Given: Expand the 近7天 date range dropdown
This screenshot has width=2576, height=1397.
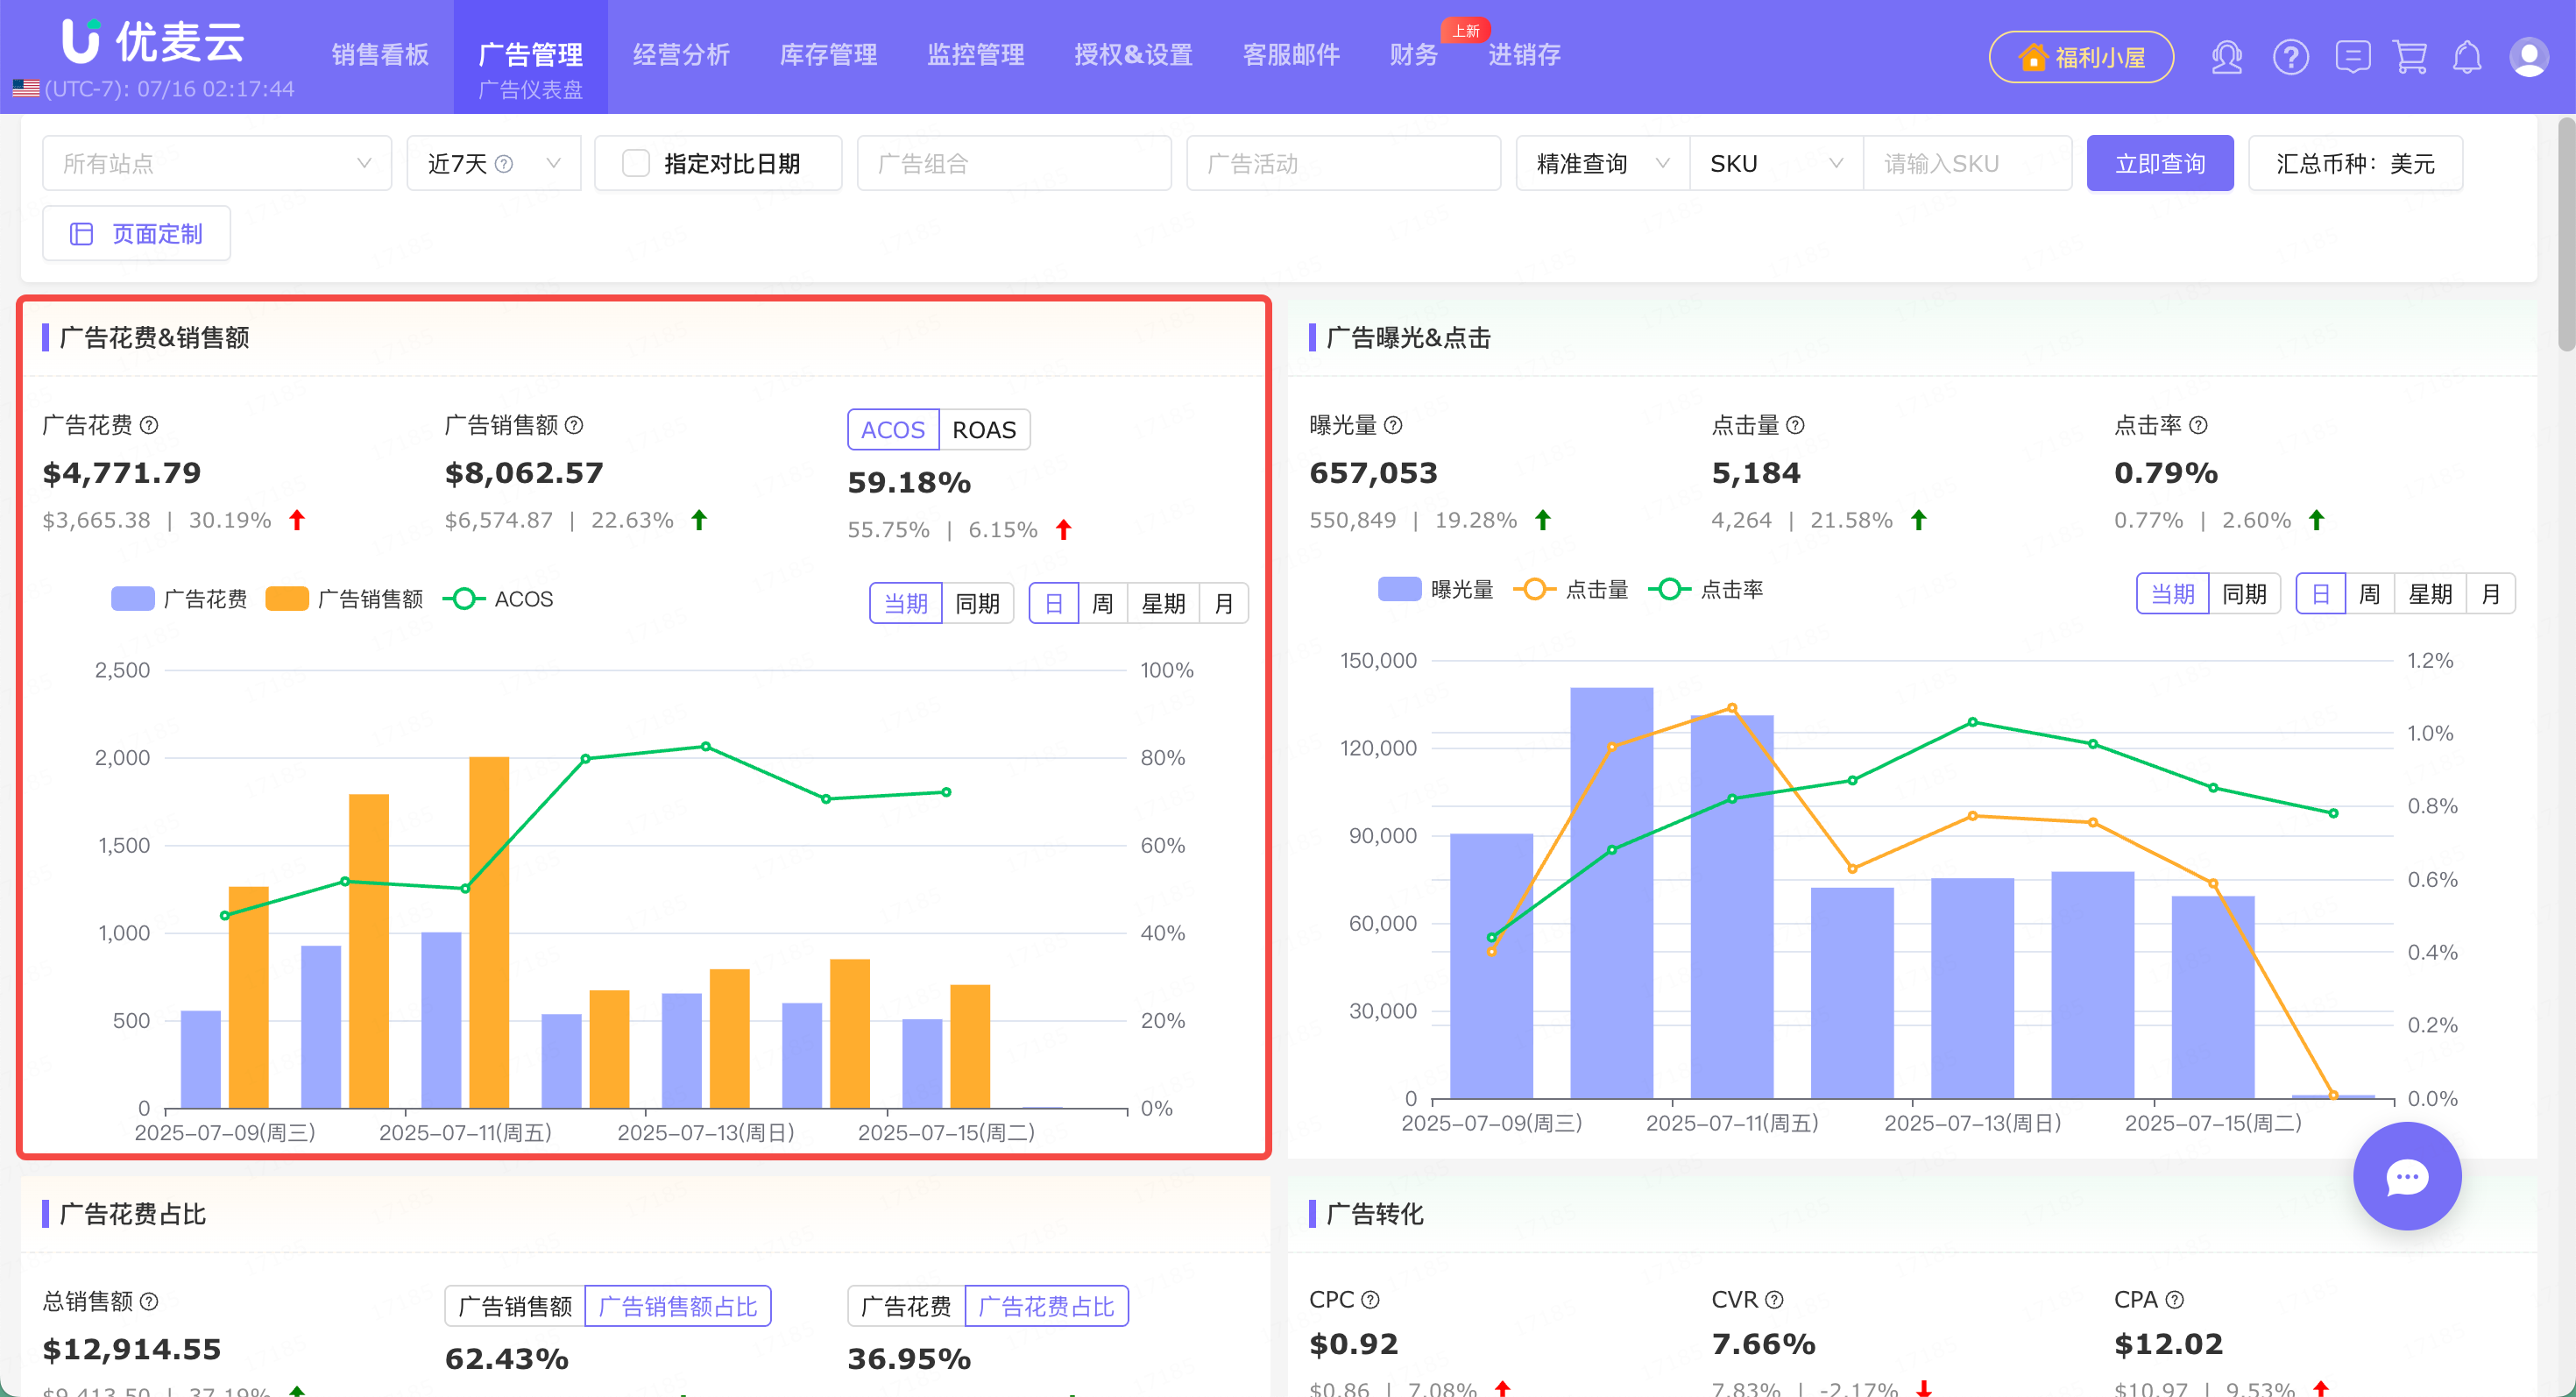Looking at the screenshot, I should (494, 163).
